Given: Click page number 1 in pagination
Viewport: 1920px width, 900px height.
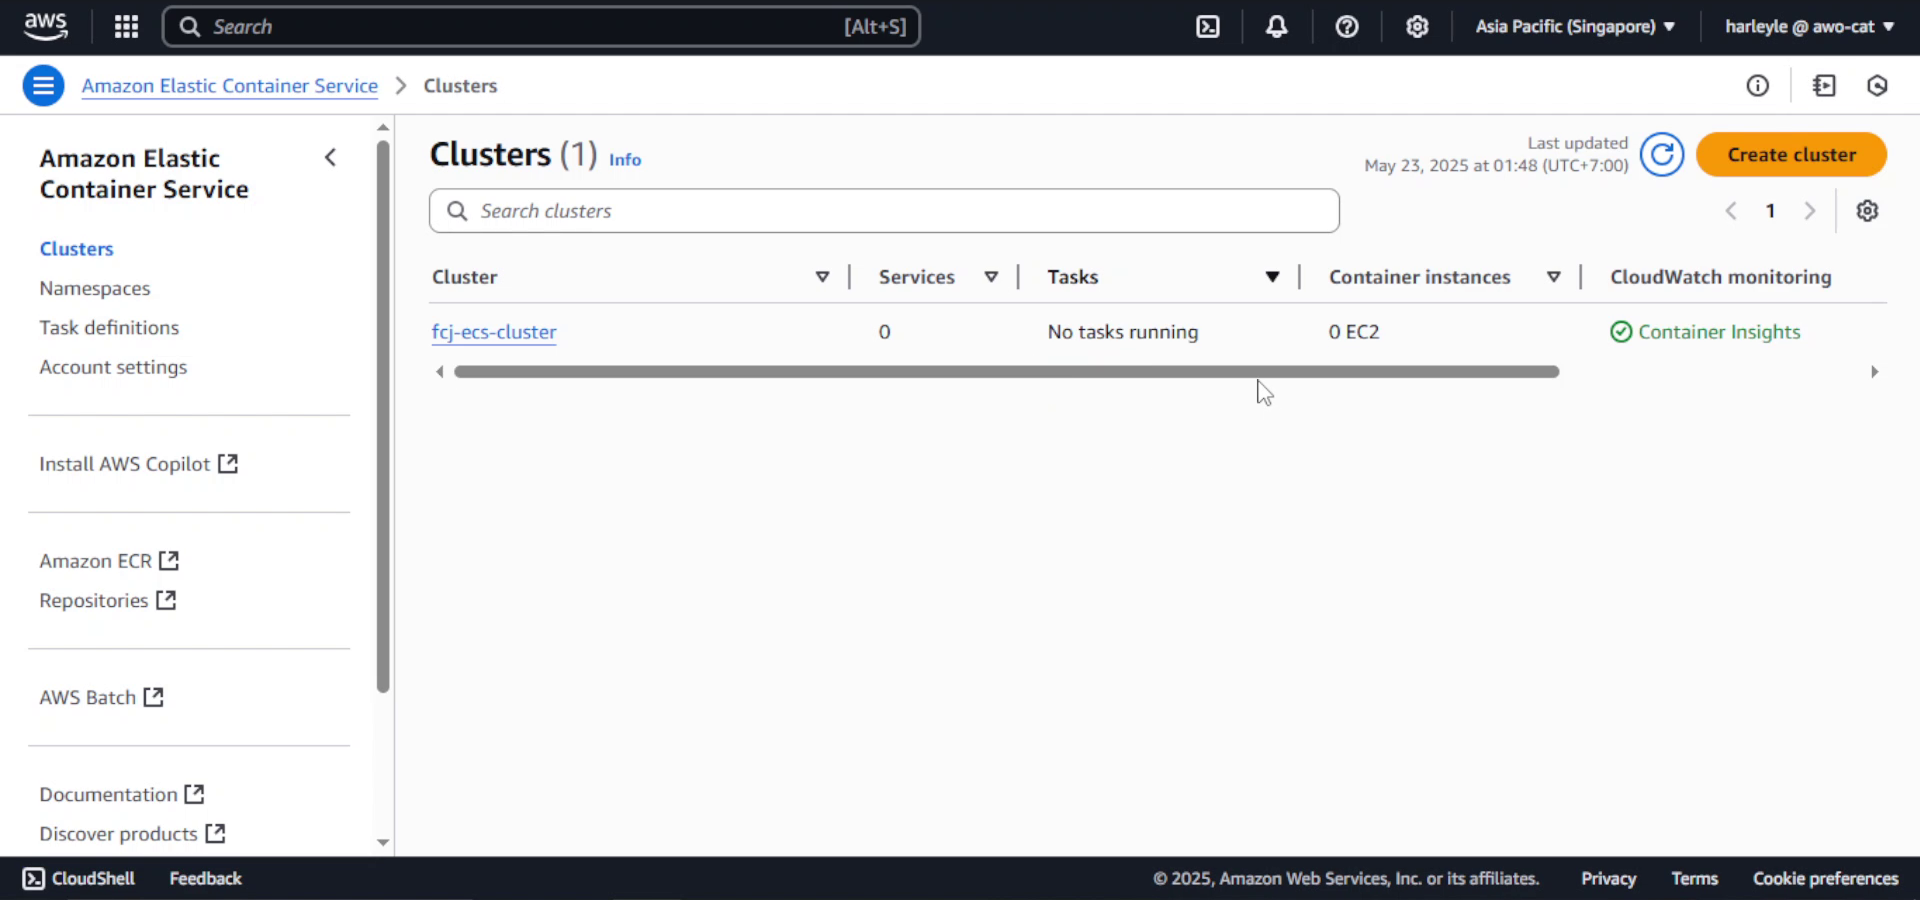Looking at the screenshot, I should (1770, 211).
